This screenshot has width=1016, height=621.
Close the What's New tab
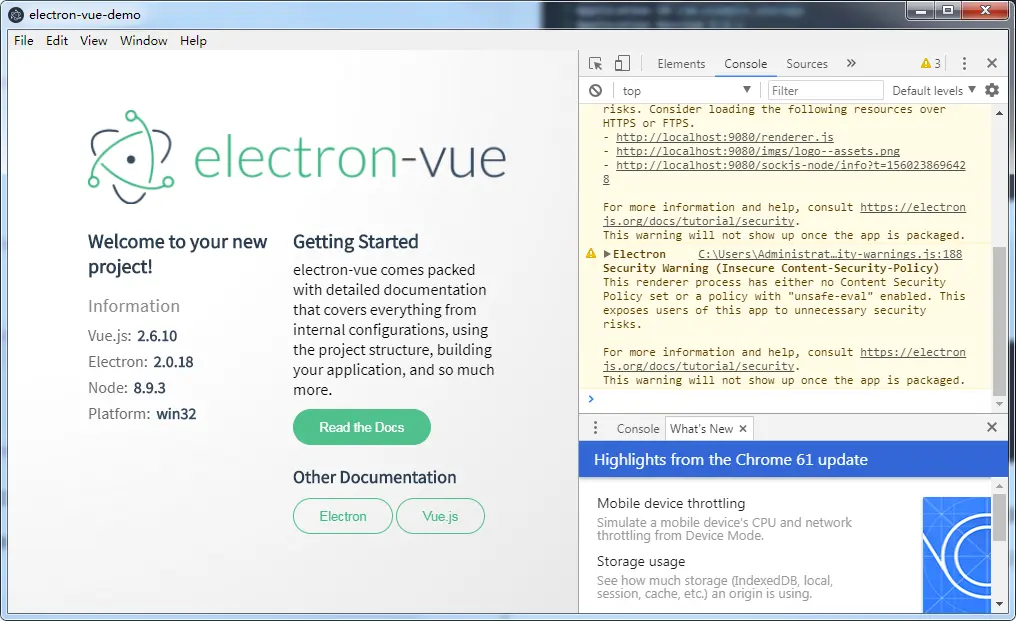[743, 428]
